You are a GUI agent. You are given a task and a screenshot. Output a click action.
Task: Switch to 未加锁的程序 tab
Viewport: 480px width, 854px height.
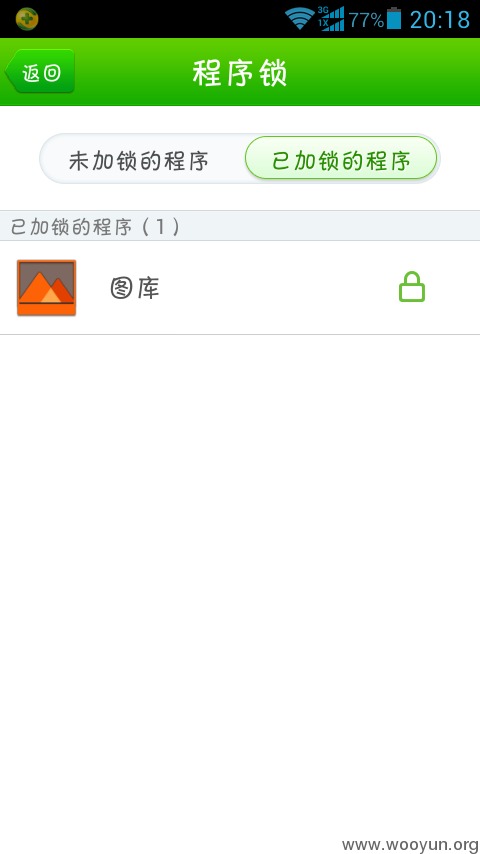click(138, 162)
